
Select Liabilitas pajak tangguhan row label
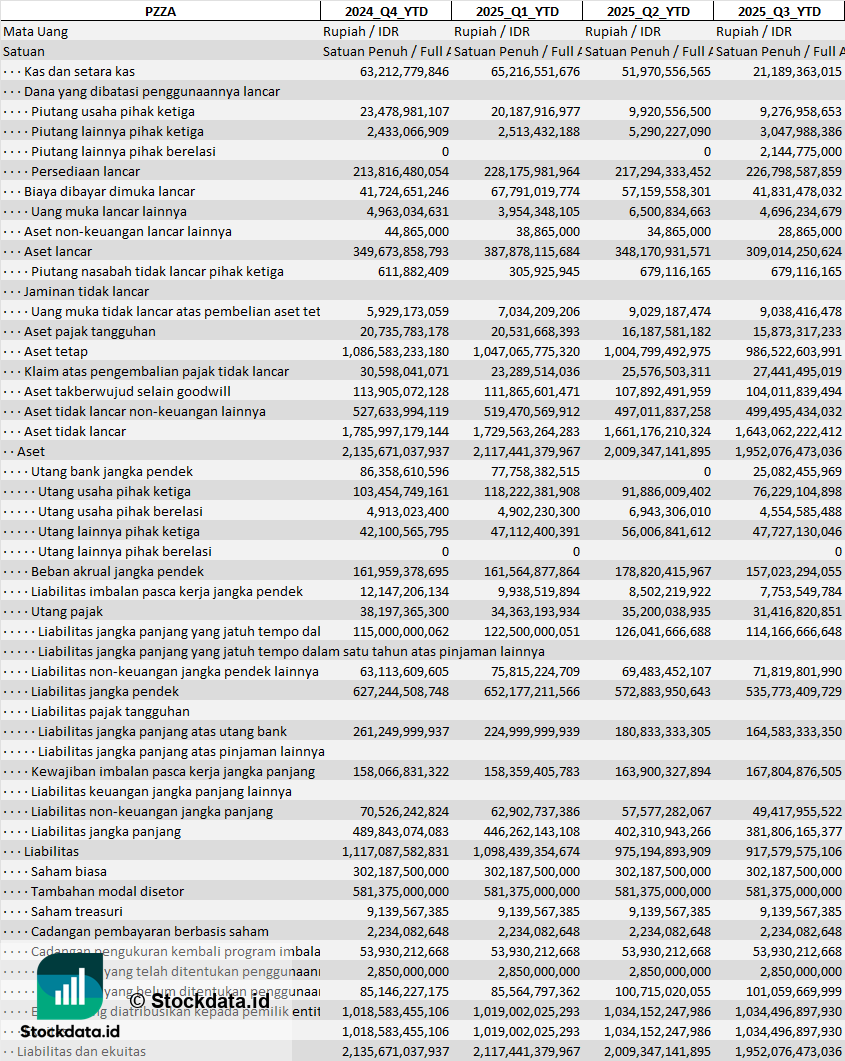point(110,712)
